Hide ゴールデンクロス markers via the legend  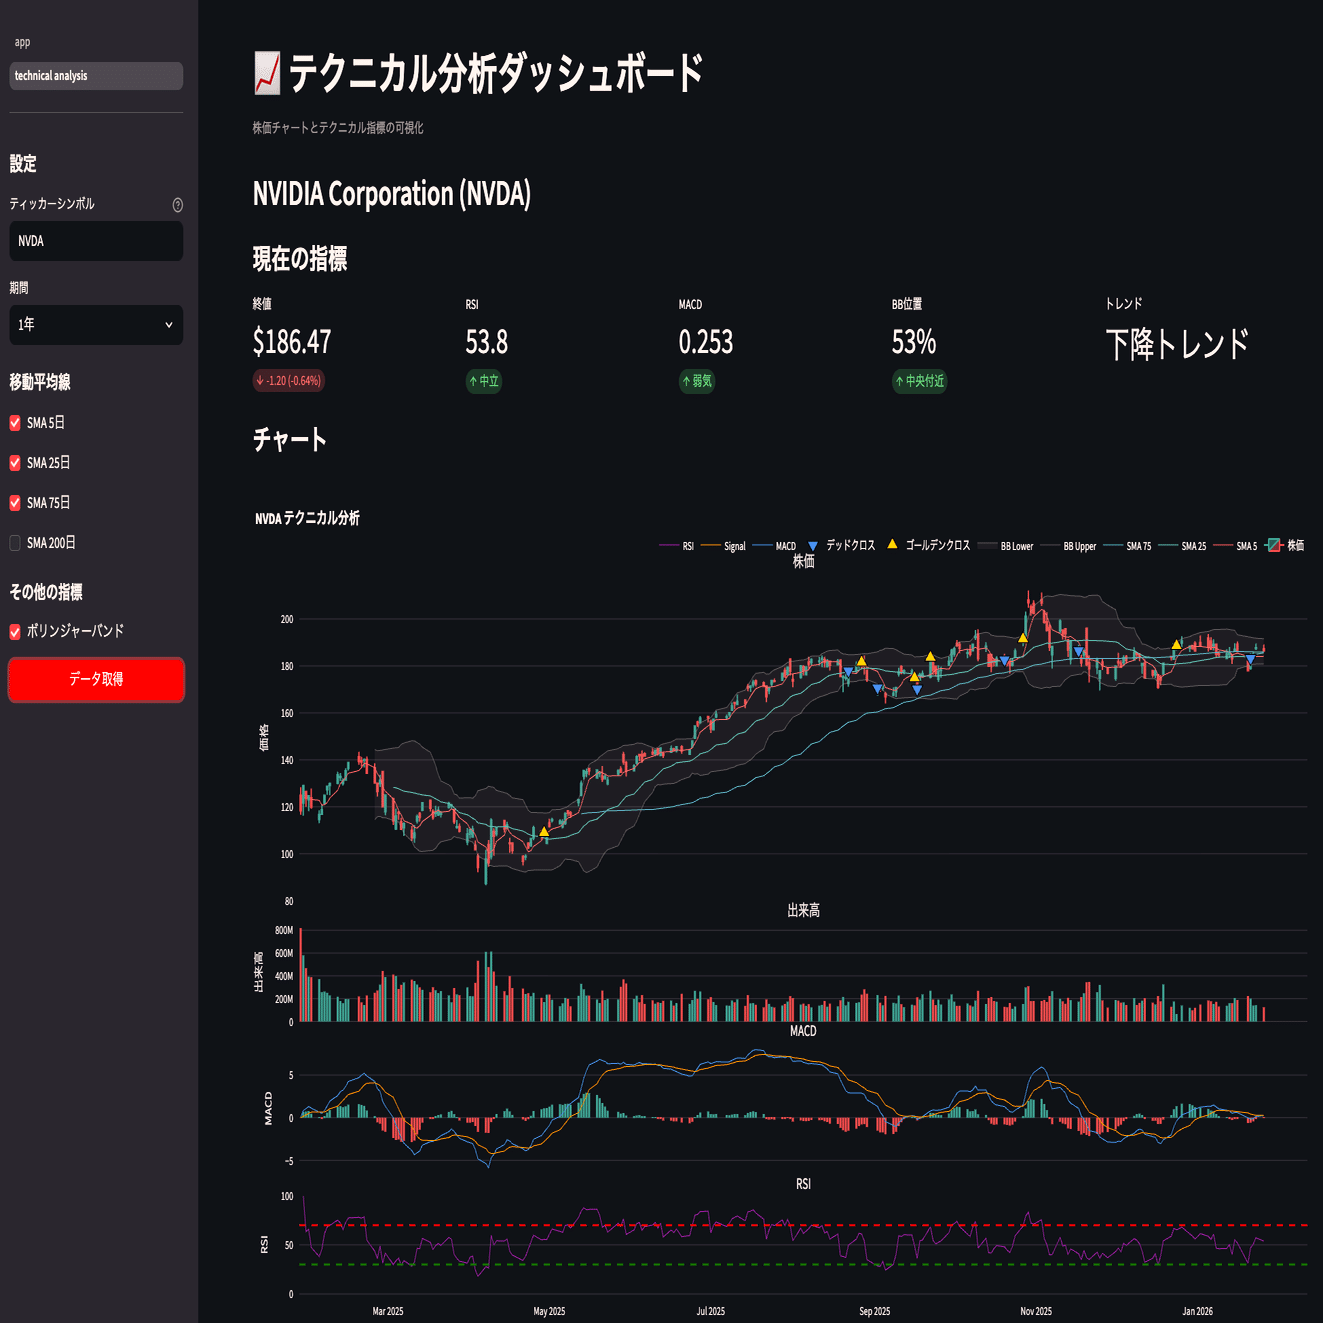click(928, 546)
